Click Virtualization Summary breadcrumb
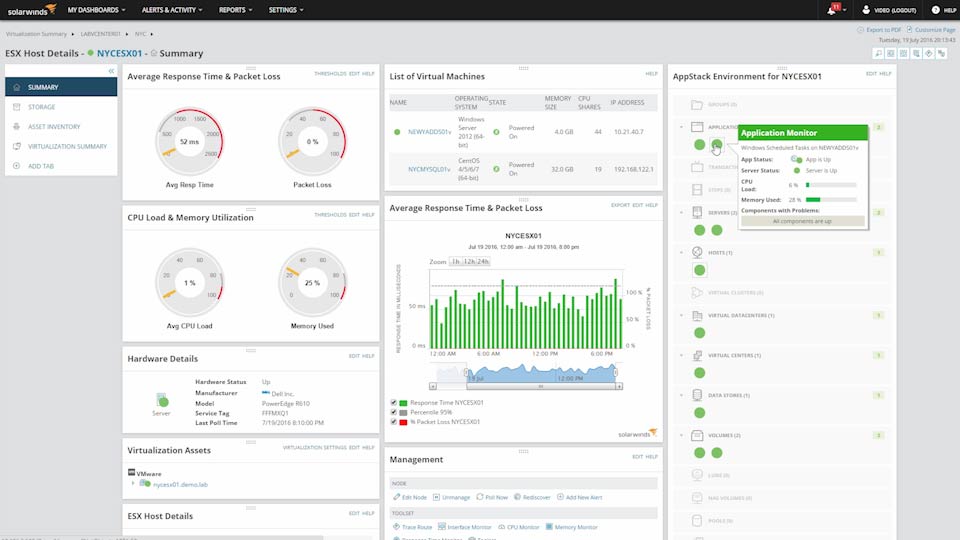This screenshot has width=960, height=540. pyautogui.click(x=36, y=34)
